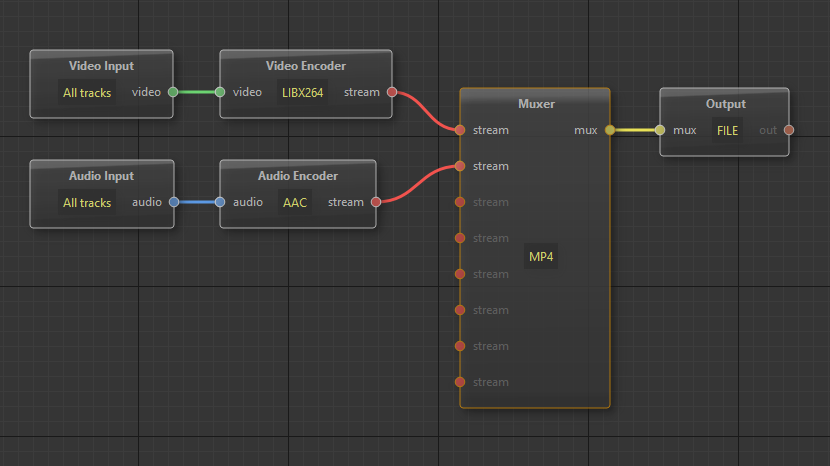Click the Video Encoder video input port
The image size is (830, 466).
coord(220,92)
